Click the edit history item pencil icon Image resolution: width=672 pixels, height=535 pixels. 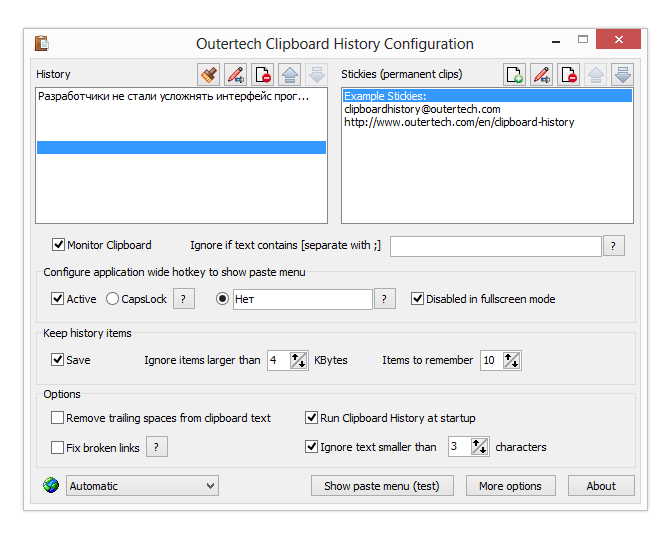coord(236,74)
